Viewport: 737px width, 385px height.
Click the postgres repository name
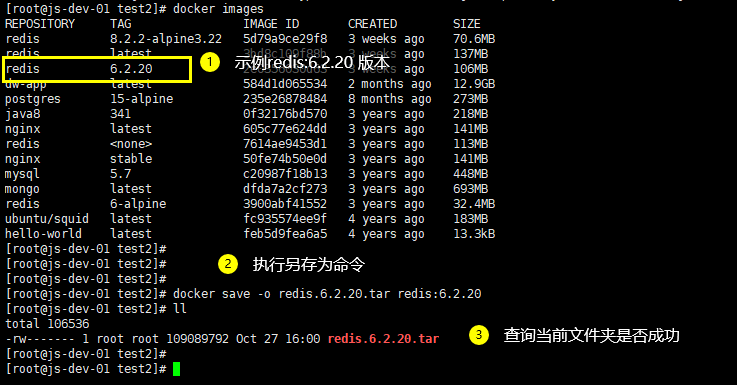tap(33, 99)
